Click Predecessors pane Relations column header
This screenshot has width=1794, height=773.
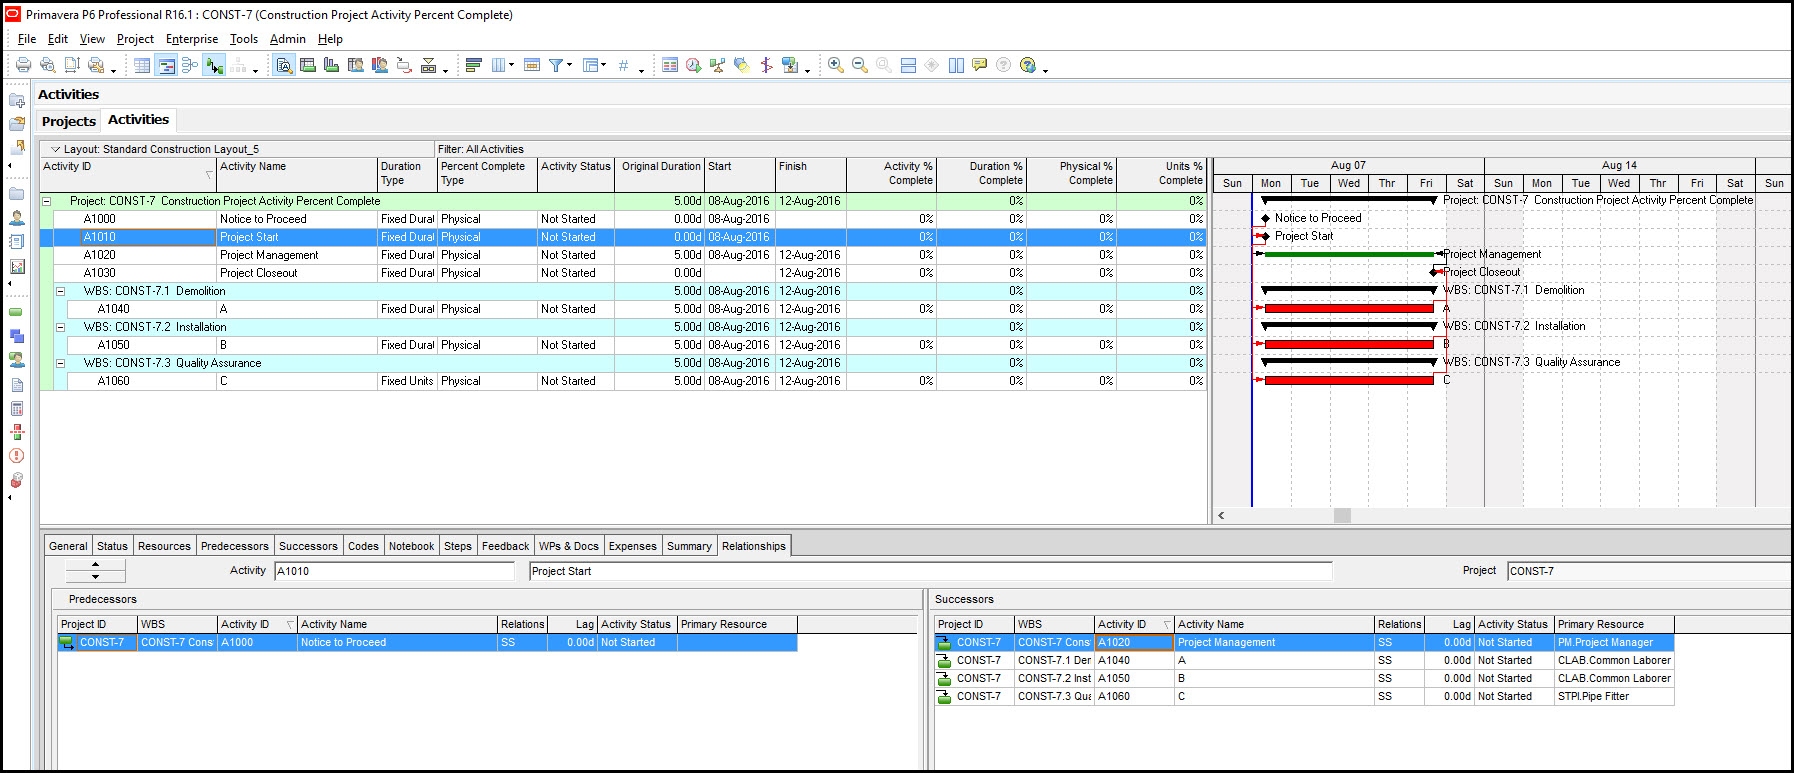point(522,624)
